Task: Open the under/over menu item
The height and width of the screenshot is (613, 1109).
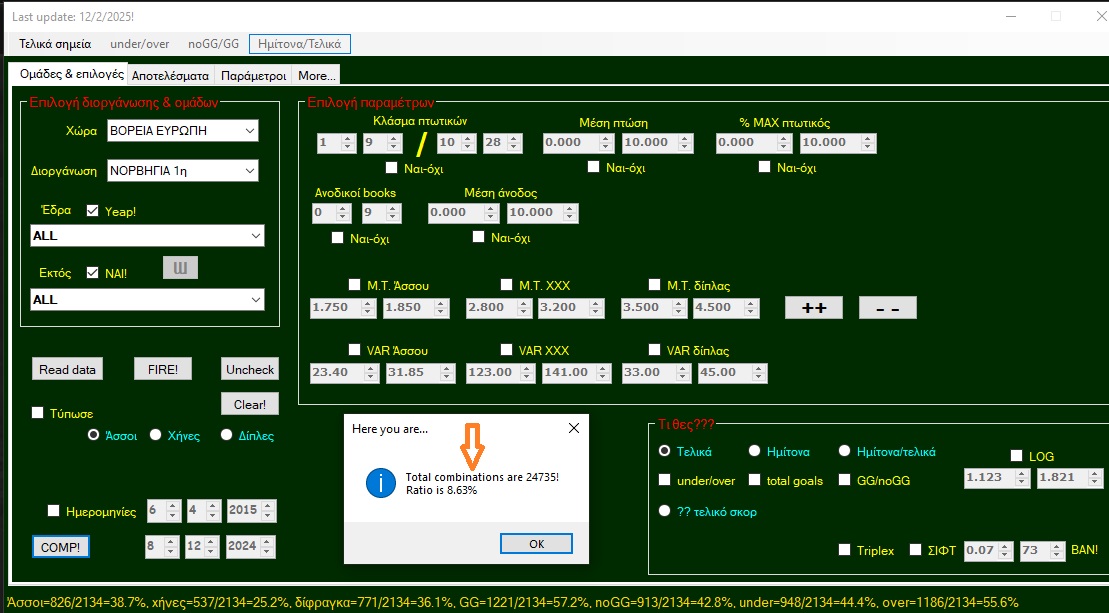Action: [x=139, y=44]
